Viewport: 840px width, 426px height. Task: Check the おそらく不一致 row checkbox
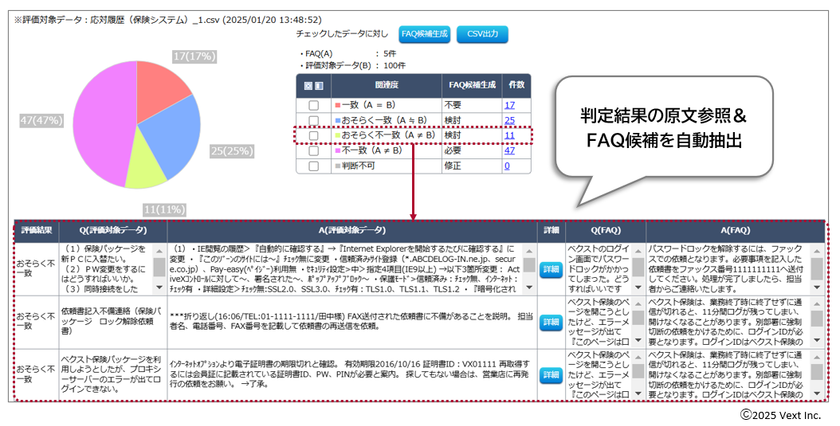coord(313,136)
